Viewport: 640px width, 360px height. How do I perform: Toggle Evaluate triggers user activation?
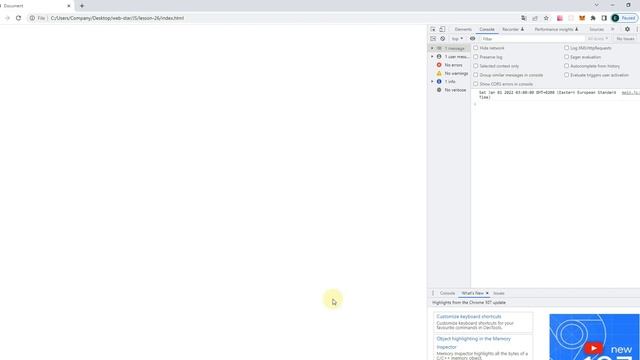[x=567, y=75]
